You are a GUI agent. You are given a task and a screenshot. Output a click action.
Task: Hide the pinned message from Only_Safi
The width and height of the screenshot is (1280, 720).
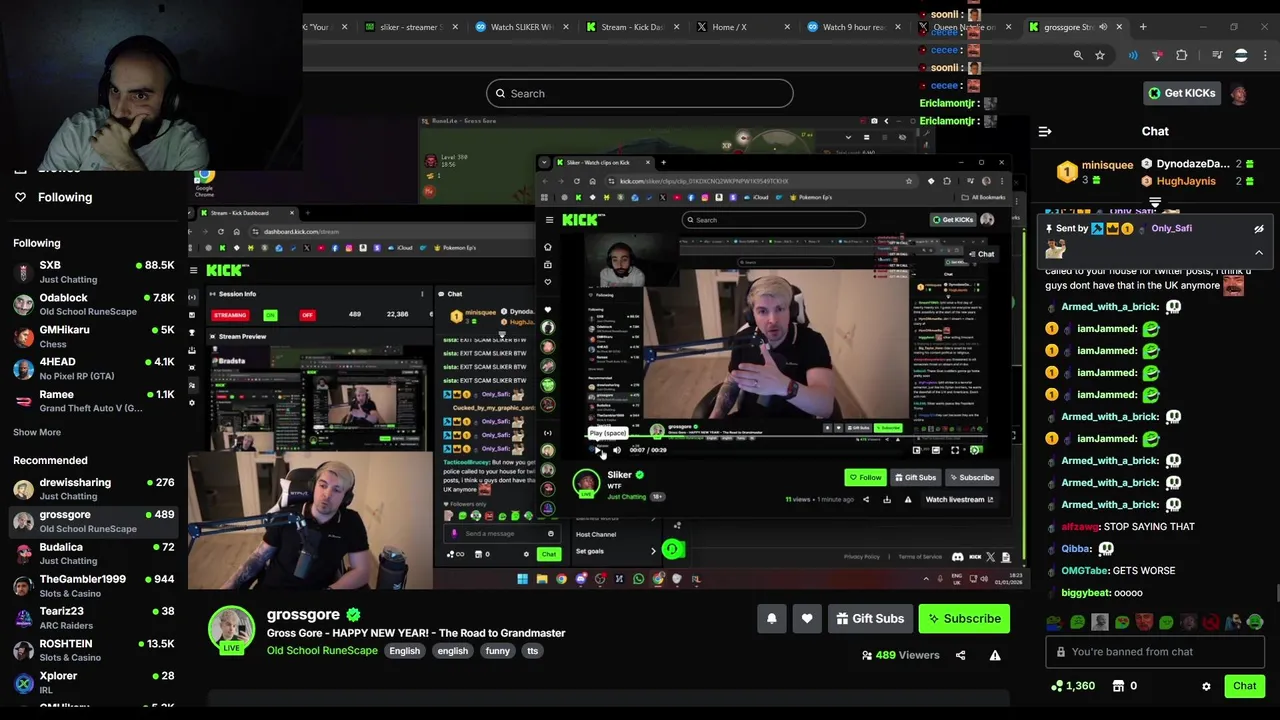pos(1259,229)
